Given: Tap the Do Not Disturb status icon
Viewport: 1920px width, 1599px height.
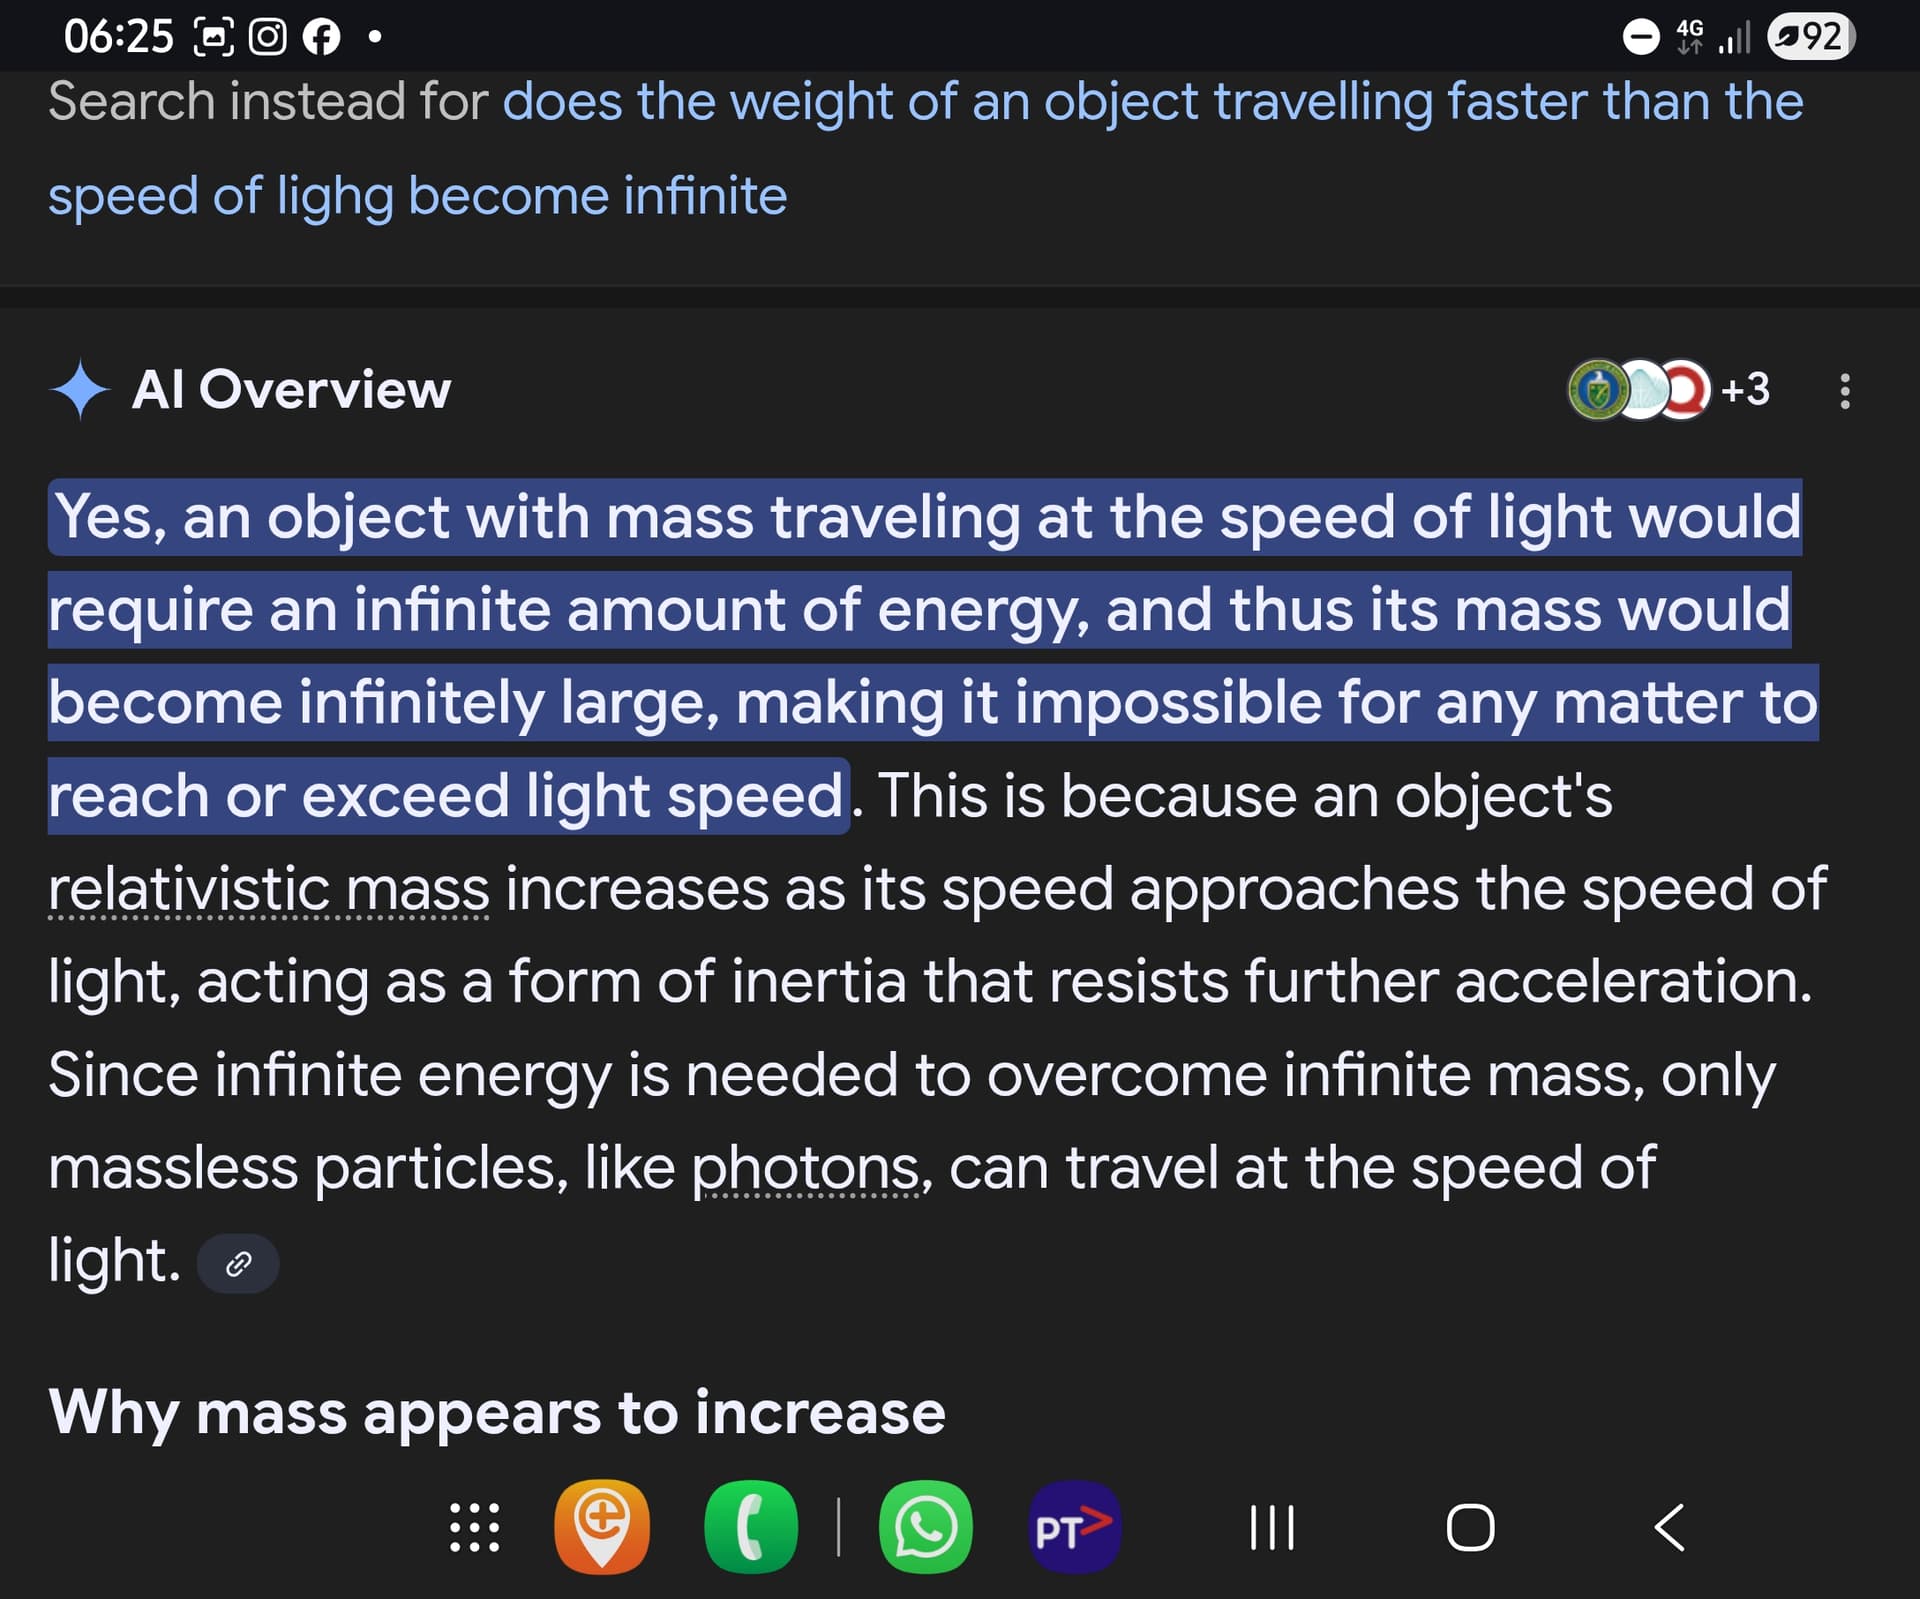Looking at the screenshot, I should (1640, 37).
